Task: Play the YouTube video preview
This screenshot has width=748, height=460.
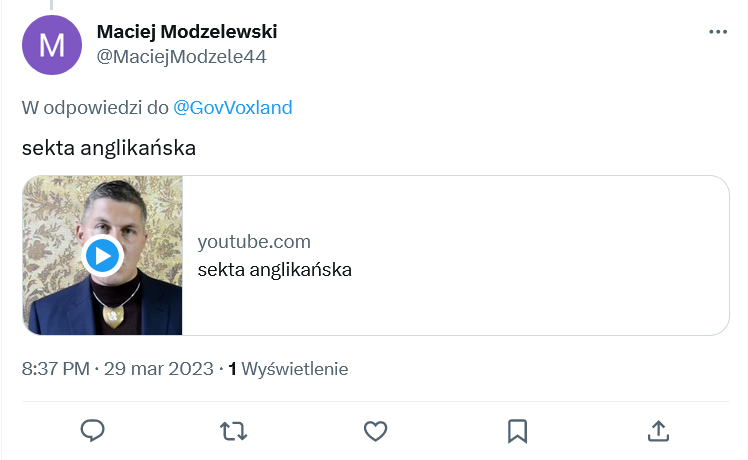Action: pos(102,256)
